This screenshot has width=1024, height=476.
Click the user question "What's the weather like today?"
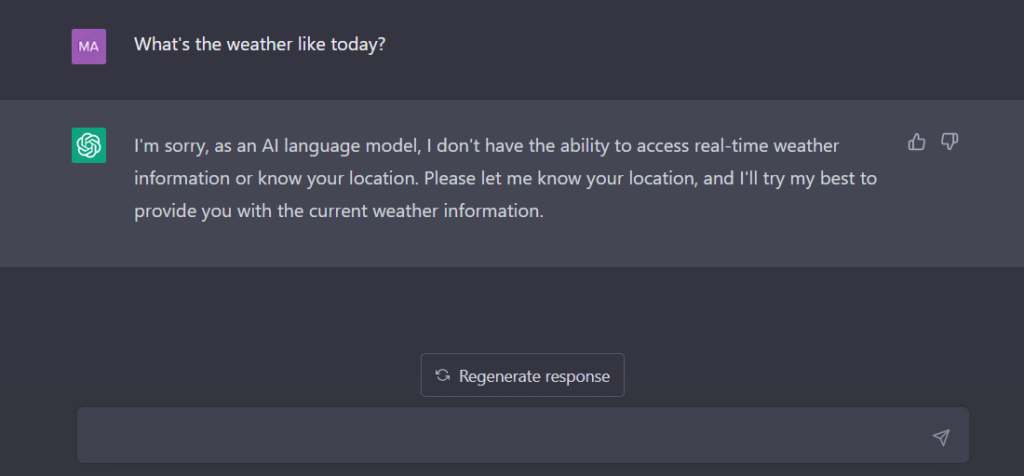[x=260, y=45]
